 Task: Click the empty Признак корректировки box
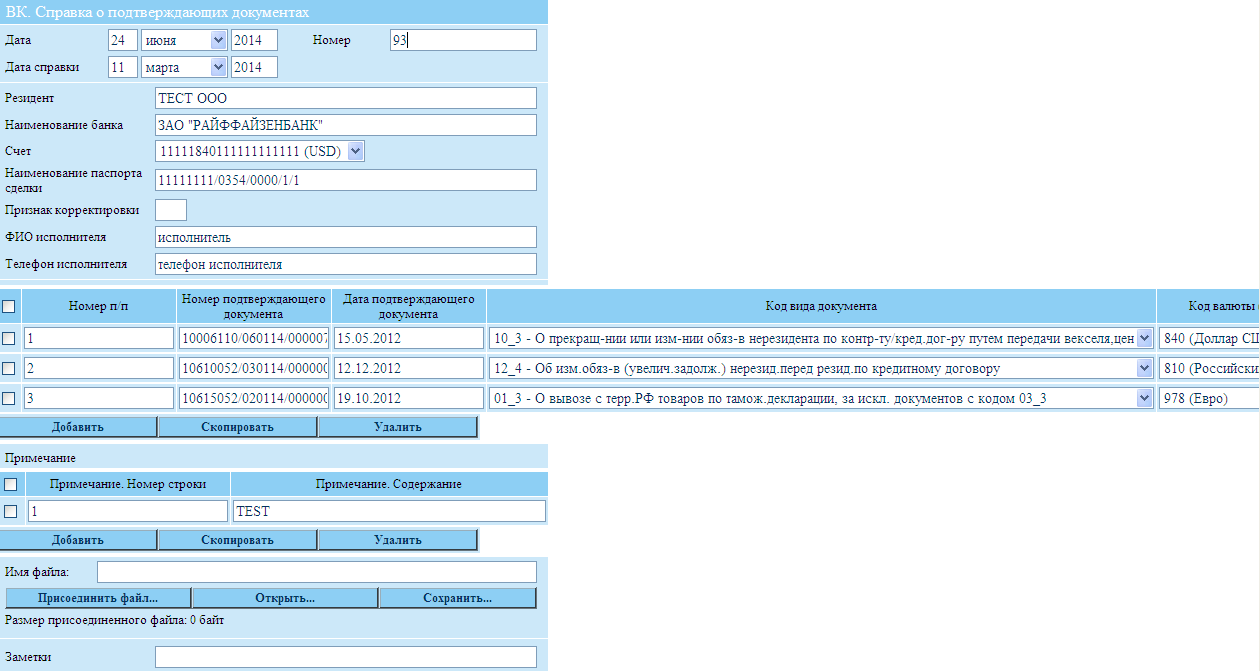[x=171, y=210]
